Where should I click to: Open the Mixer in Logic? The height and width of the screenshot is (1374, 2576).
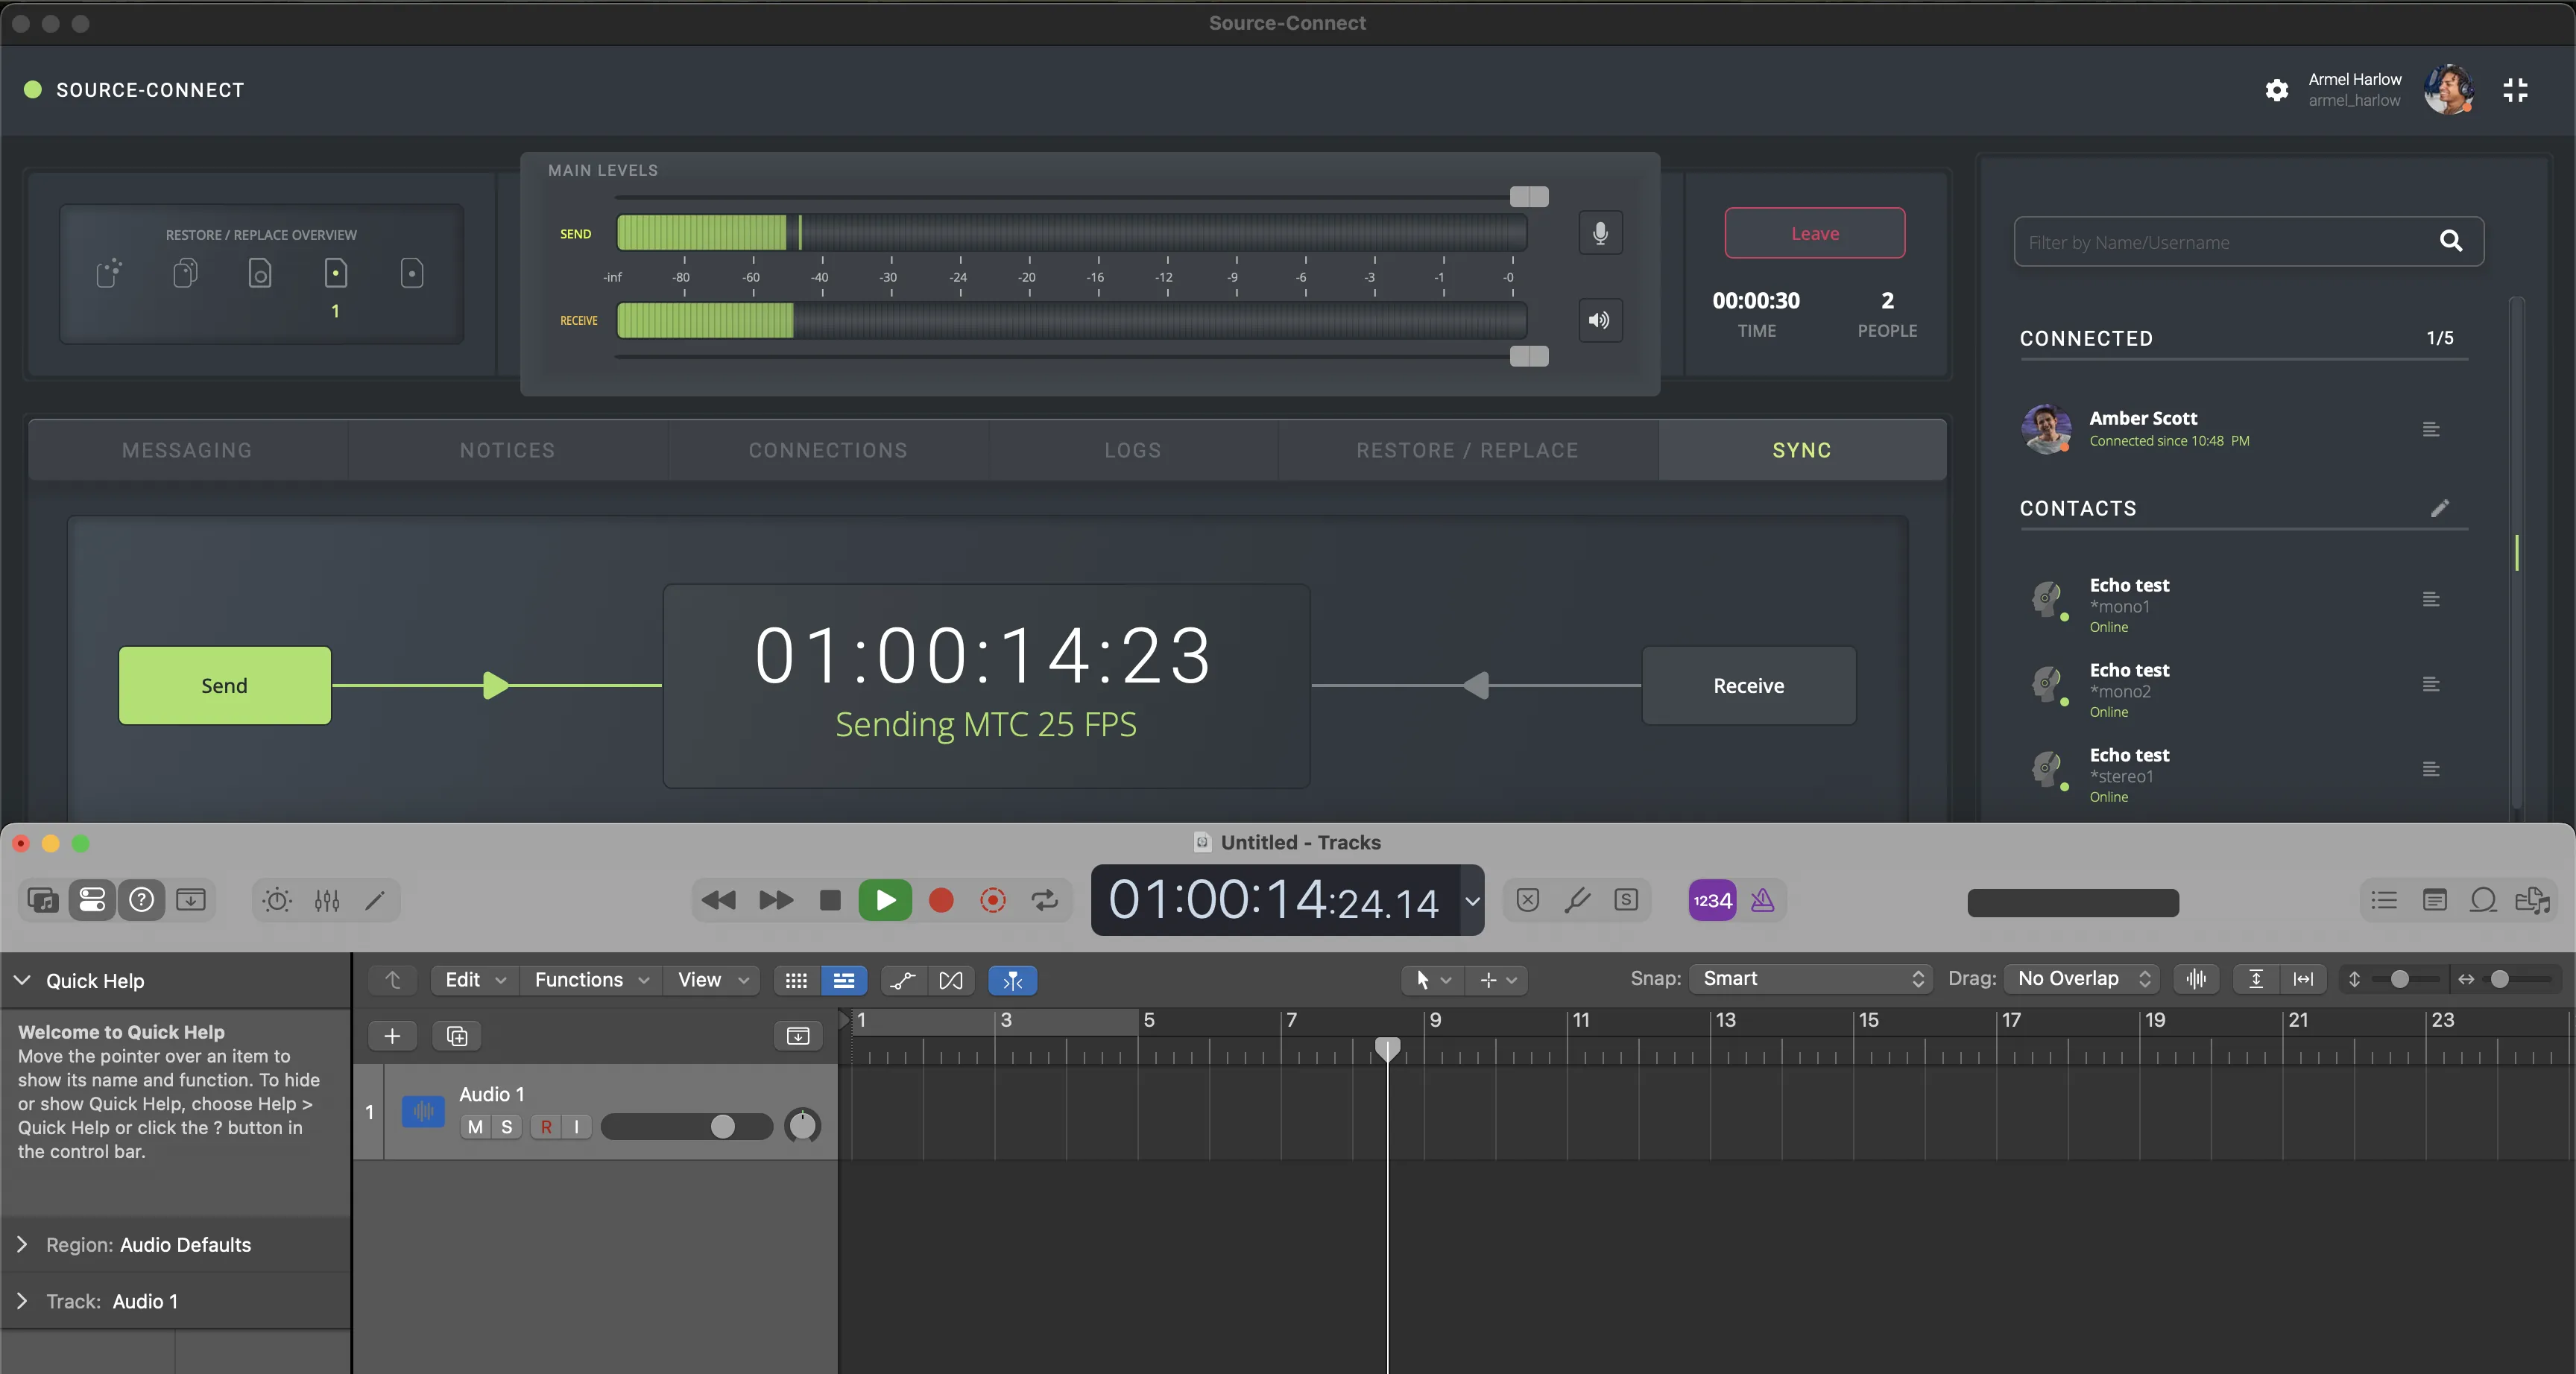pyautogui.click(x=327, y=901)
